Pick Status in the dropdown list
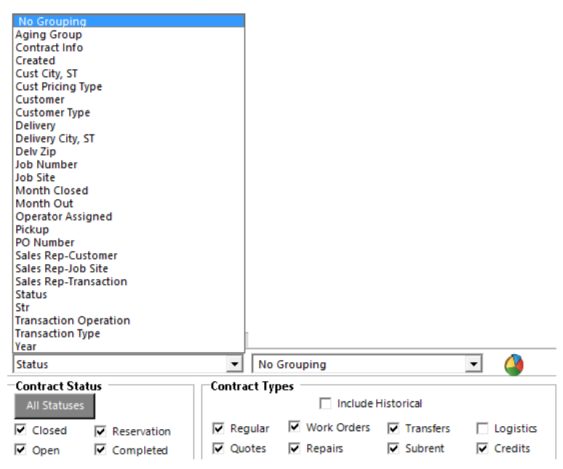 [129, 294]
